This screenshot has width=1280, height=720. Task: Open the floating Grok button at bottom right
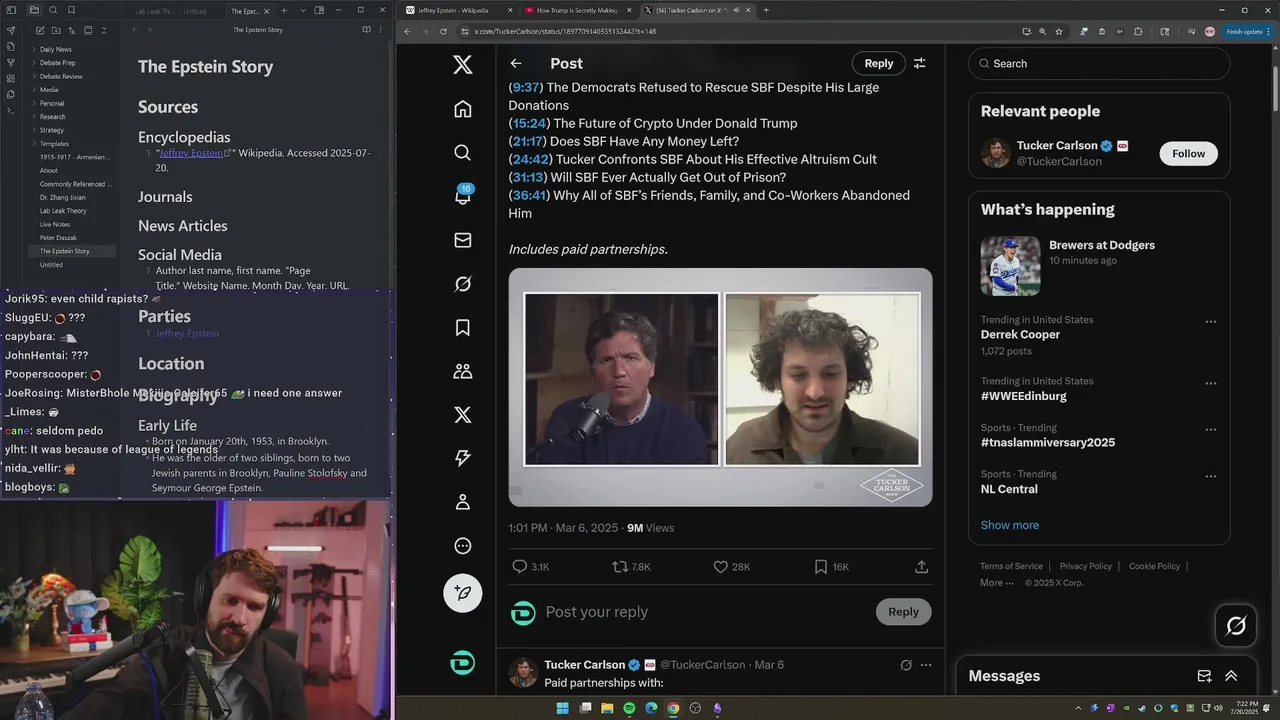tap(1236, 626)
